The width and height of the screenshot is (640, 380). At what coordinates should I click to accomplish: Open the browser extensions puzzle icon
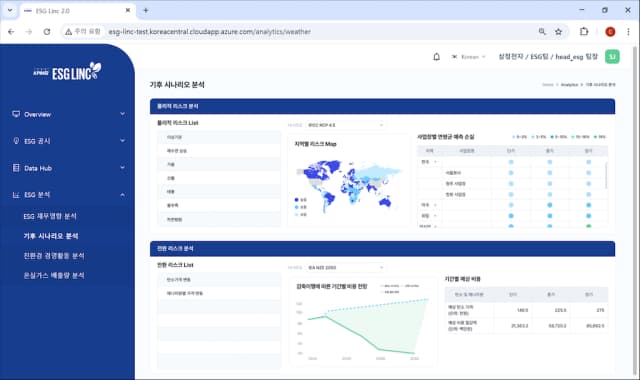pos(584,31)
